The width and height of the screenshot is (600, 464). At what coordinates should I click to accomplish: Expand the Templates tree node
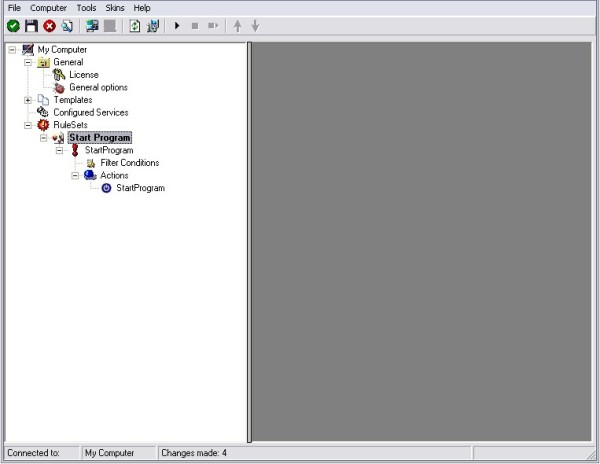point(28,100)
